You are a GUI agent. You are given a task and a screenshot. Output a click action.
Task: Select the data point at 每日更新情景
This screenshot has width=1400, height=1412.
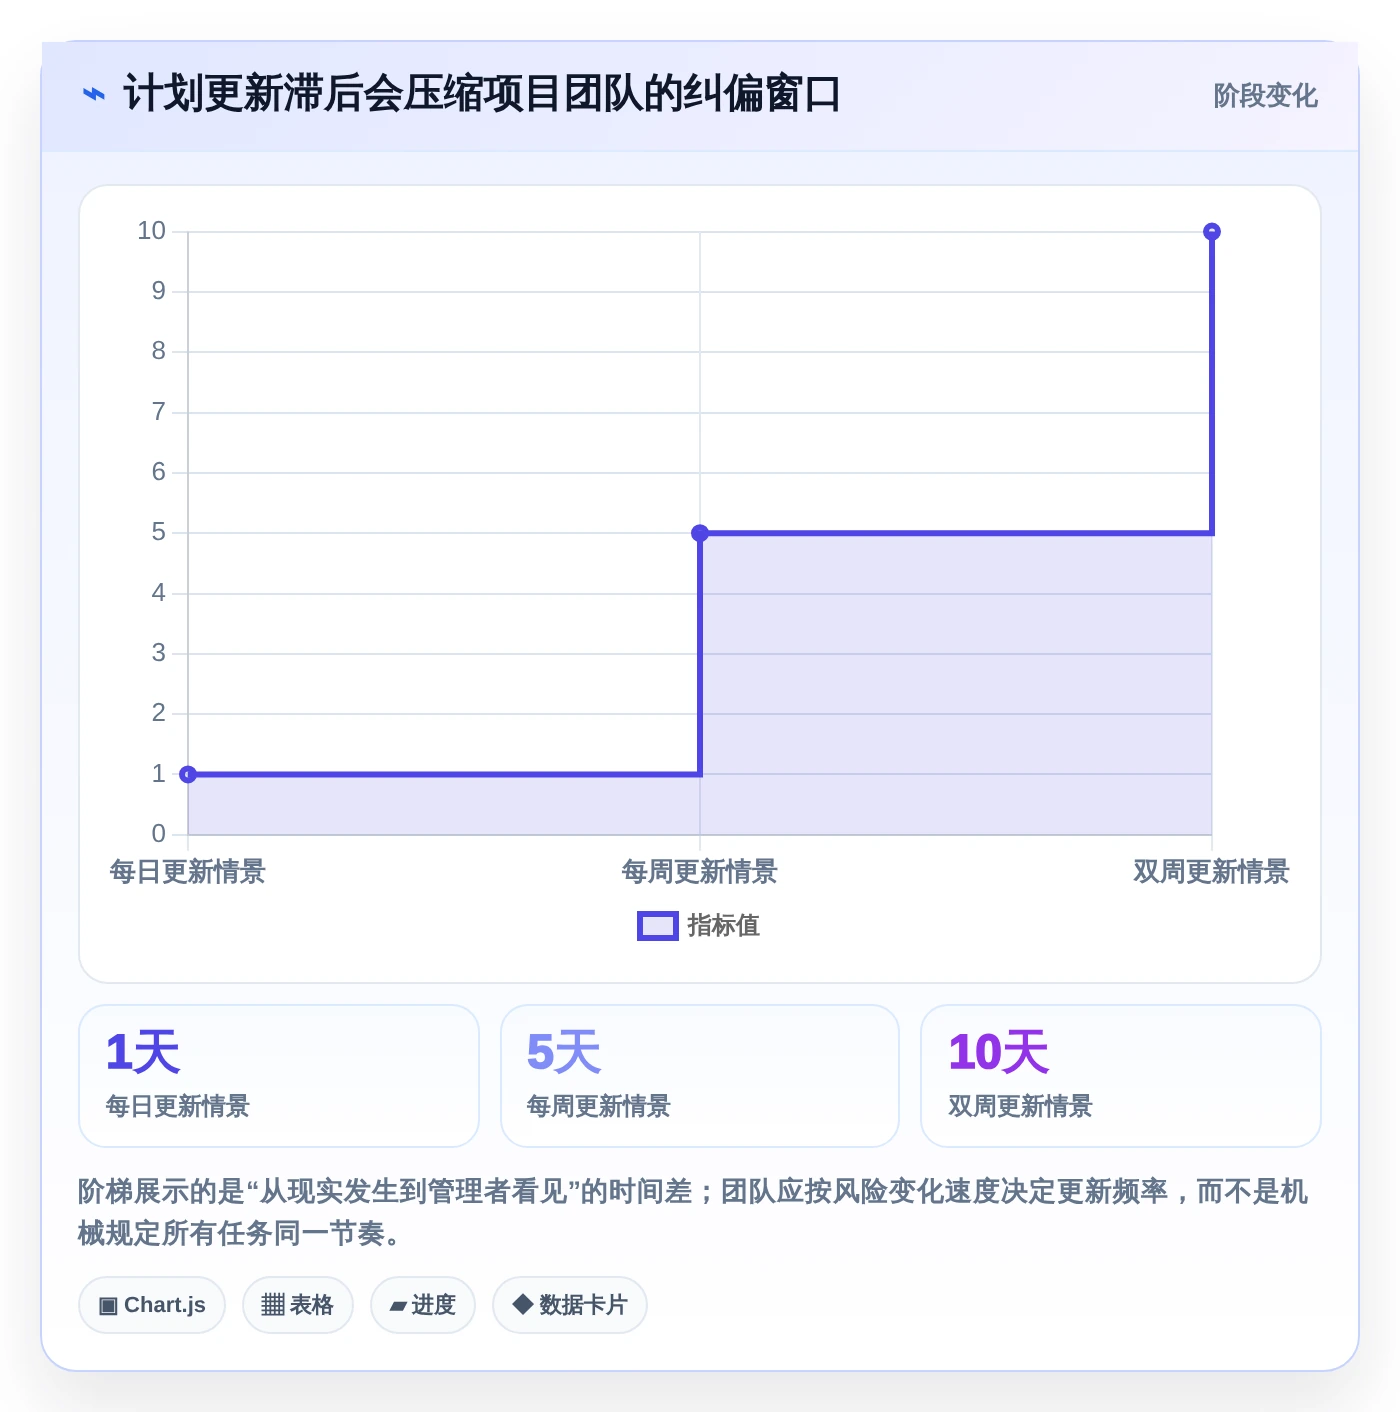point(188,774)
